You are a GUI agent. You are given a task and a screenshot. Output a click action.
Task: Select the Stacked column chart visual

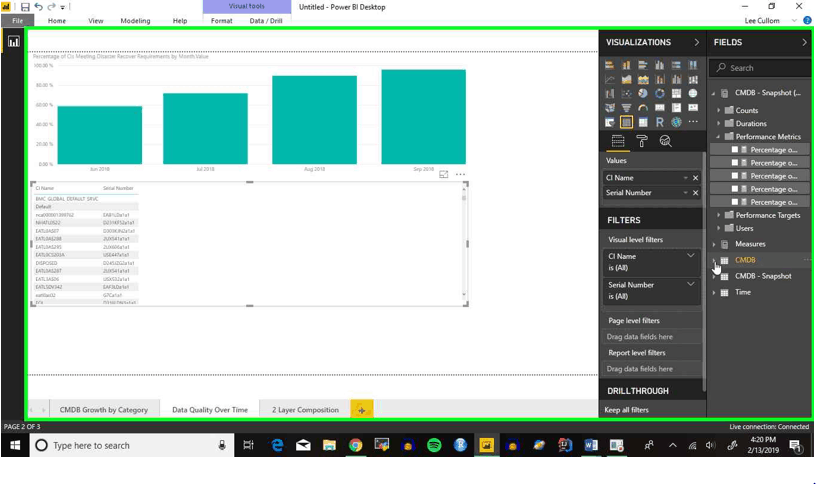626,65
